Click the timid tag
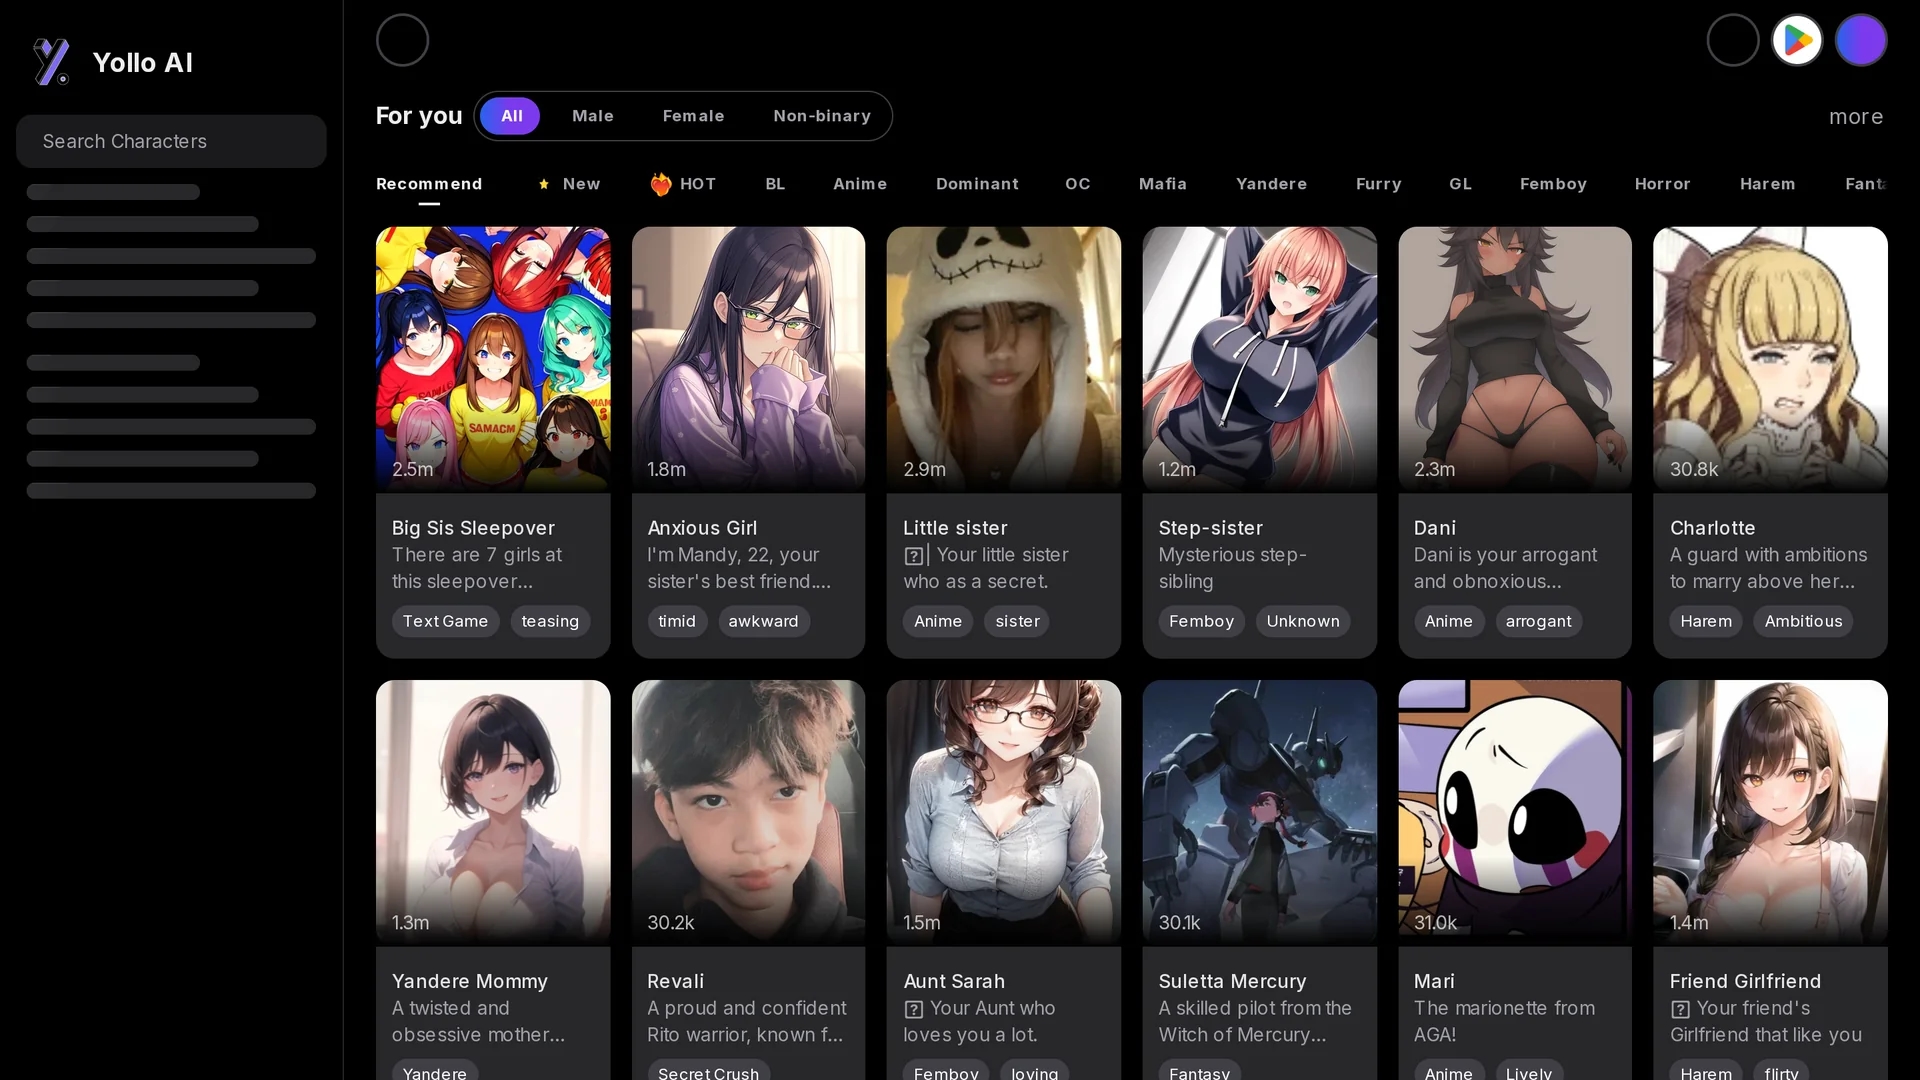Viewport: 1920px width, 1080px height. [677, 621]
